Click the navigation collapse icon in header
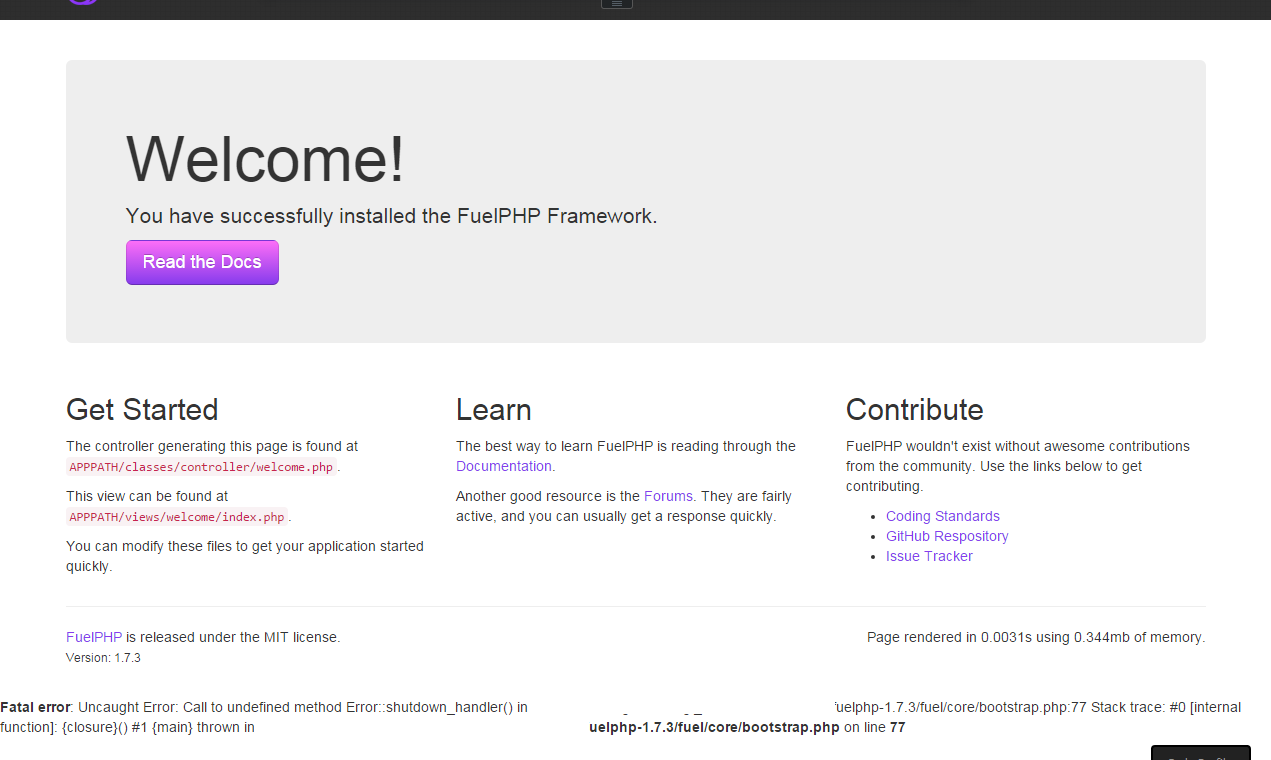This screenshot has width=1271, height=760. (616, 3)
